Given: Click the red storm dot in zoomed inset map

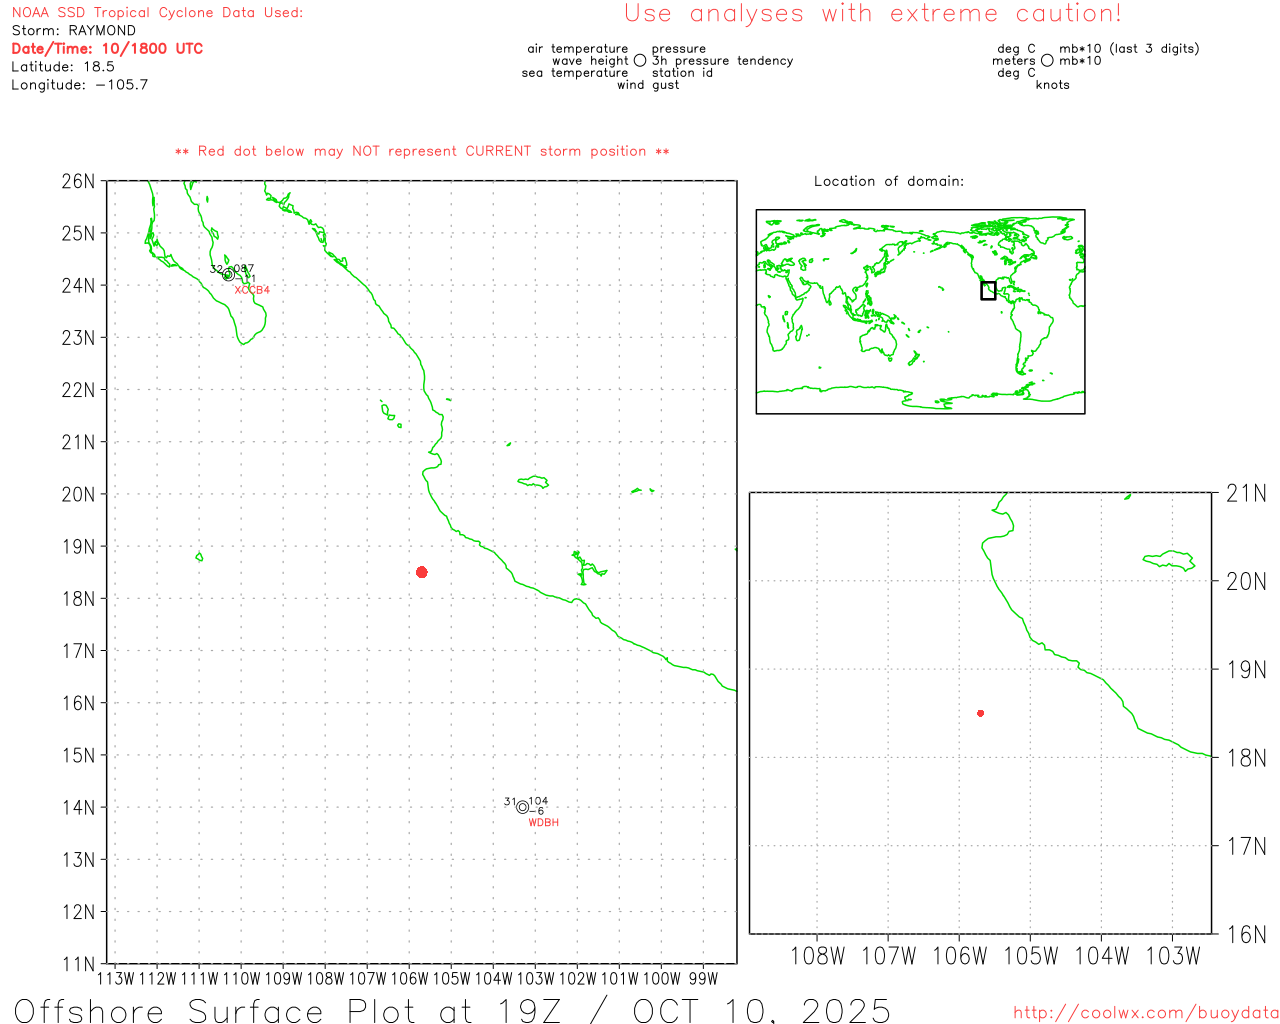Looking at the screenshot, I should [980, 713].
